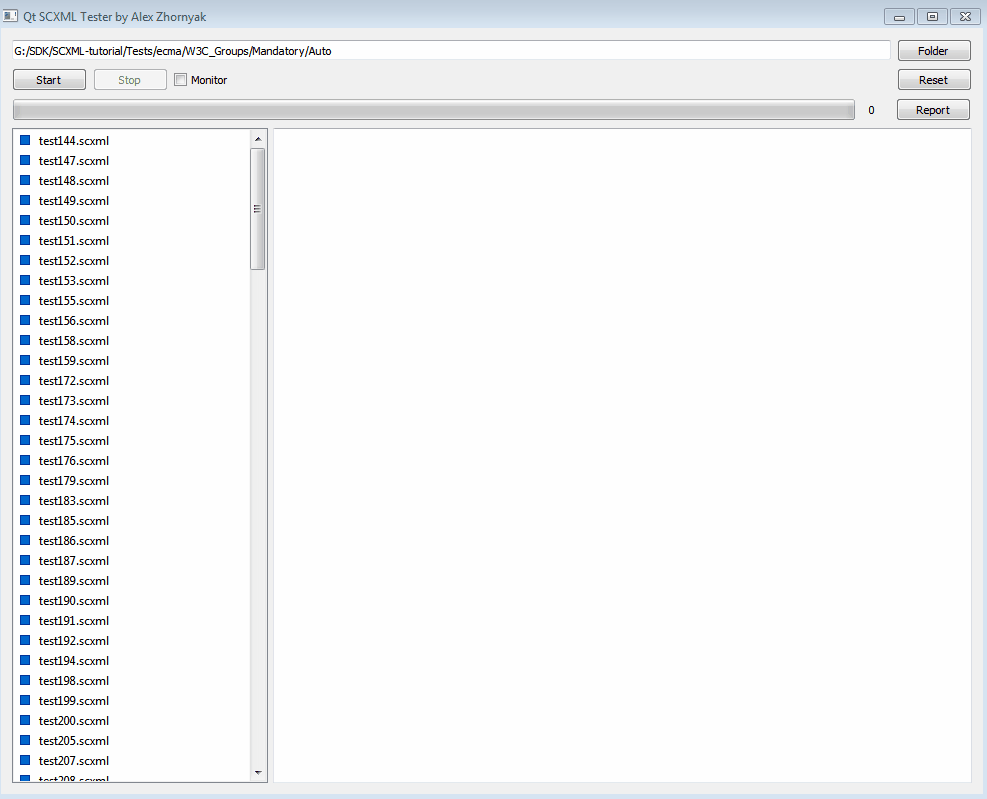The image size is (987, 799).
Task: Enable the Monitor checkbox
Action: [x=181, y=80]
